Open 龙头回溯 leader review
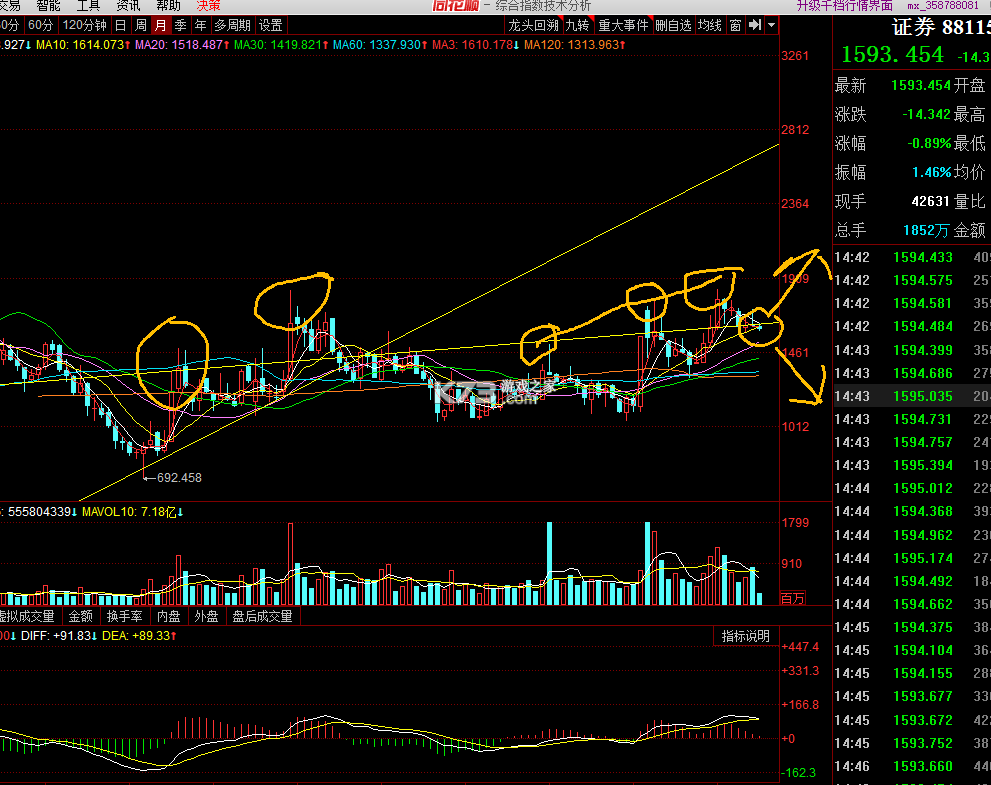The image size is (991, 785). (534, 25)
